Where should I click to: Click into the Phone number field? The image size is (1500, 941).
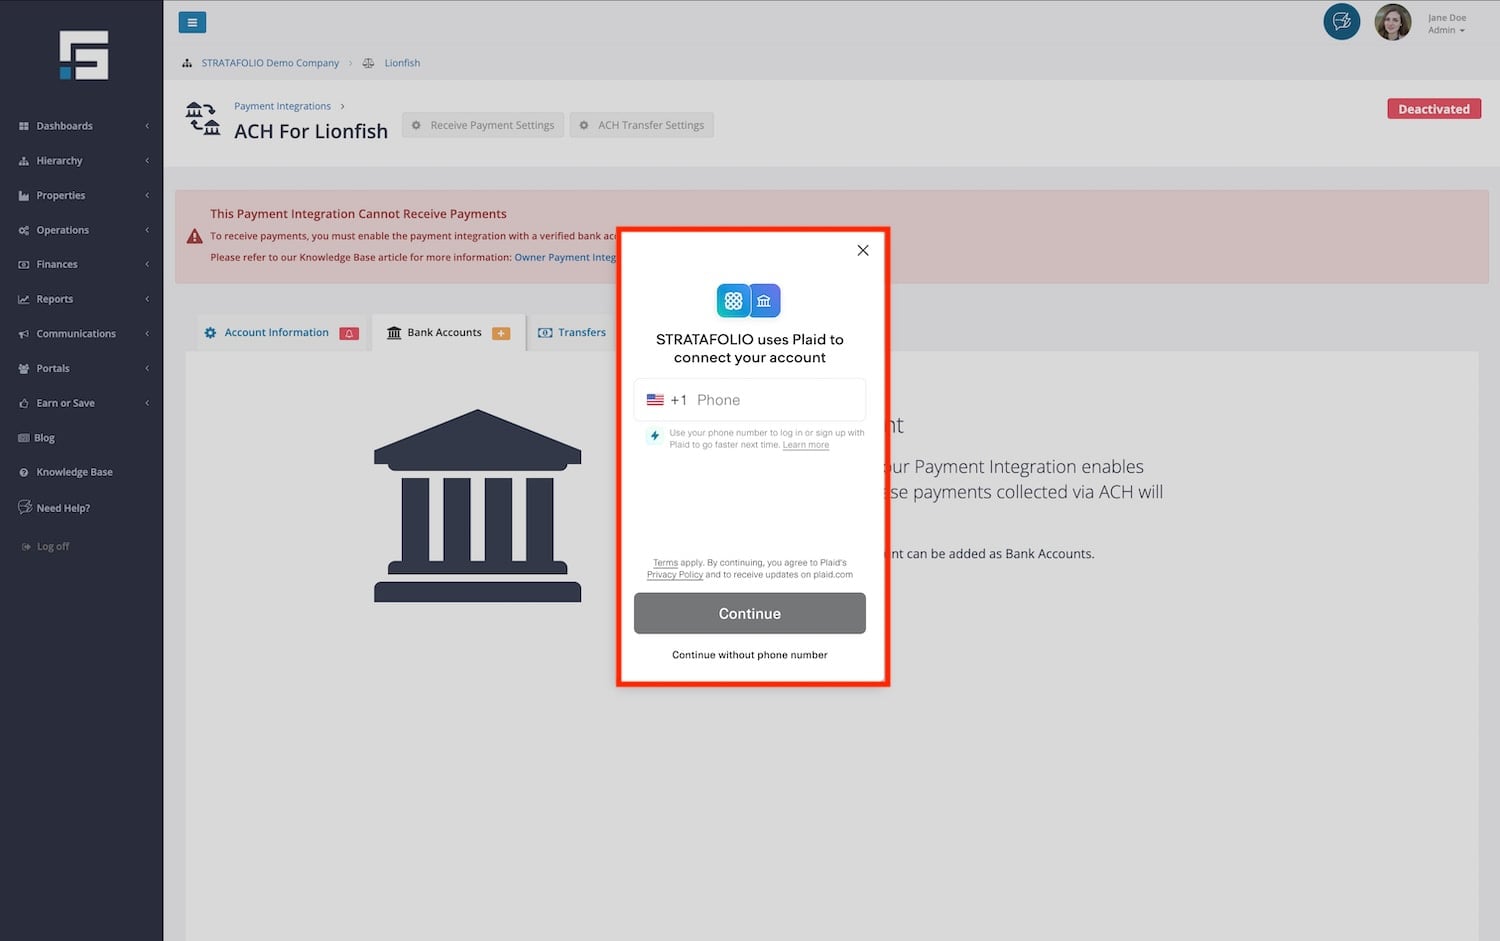click(x=775, y=400)
